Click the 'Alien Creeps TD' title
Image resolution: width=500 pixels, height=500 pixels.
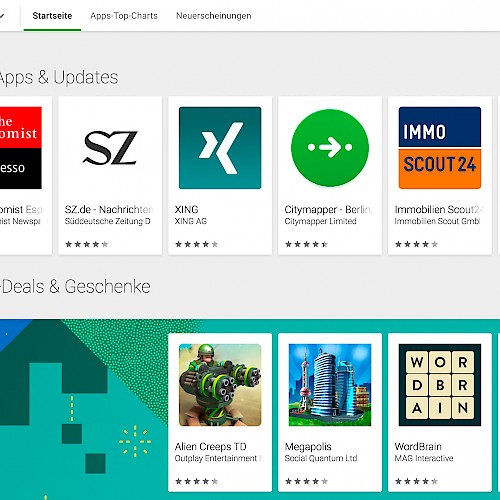pos(210,446)
